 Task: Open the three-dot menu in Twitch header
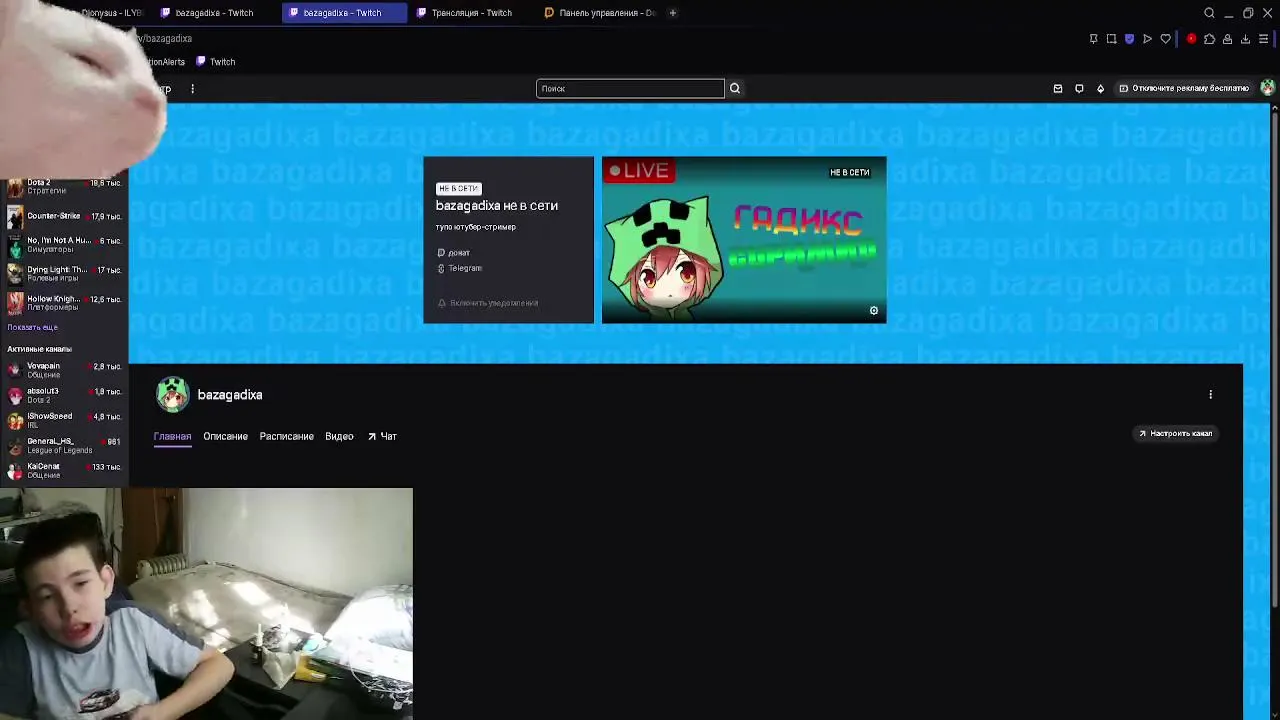(192, 89)
